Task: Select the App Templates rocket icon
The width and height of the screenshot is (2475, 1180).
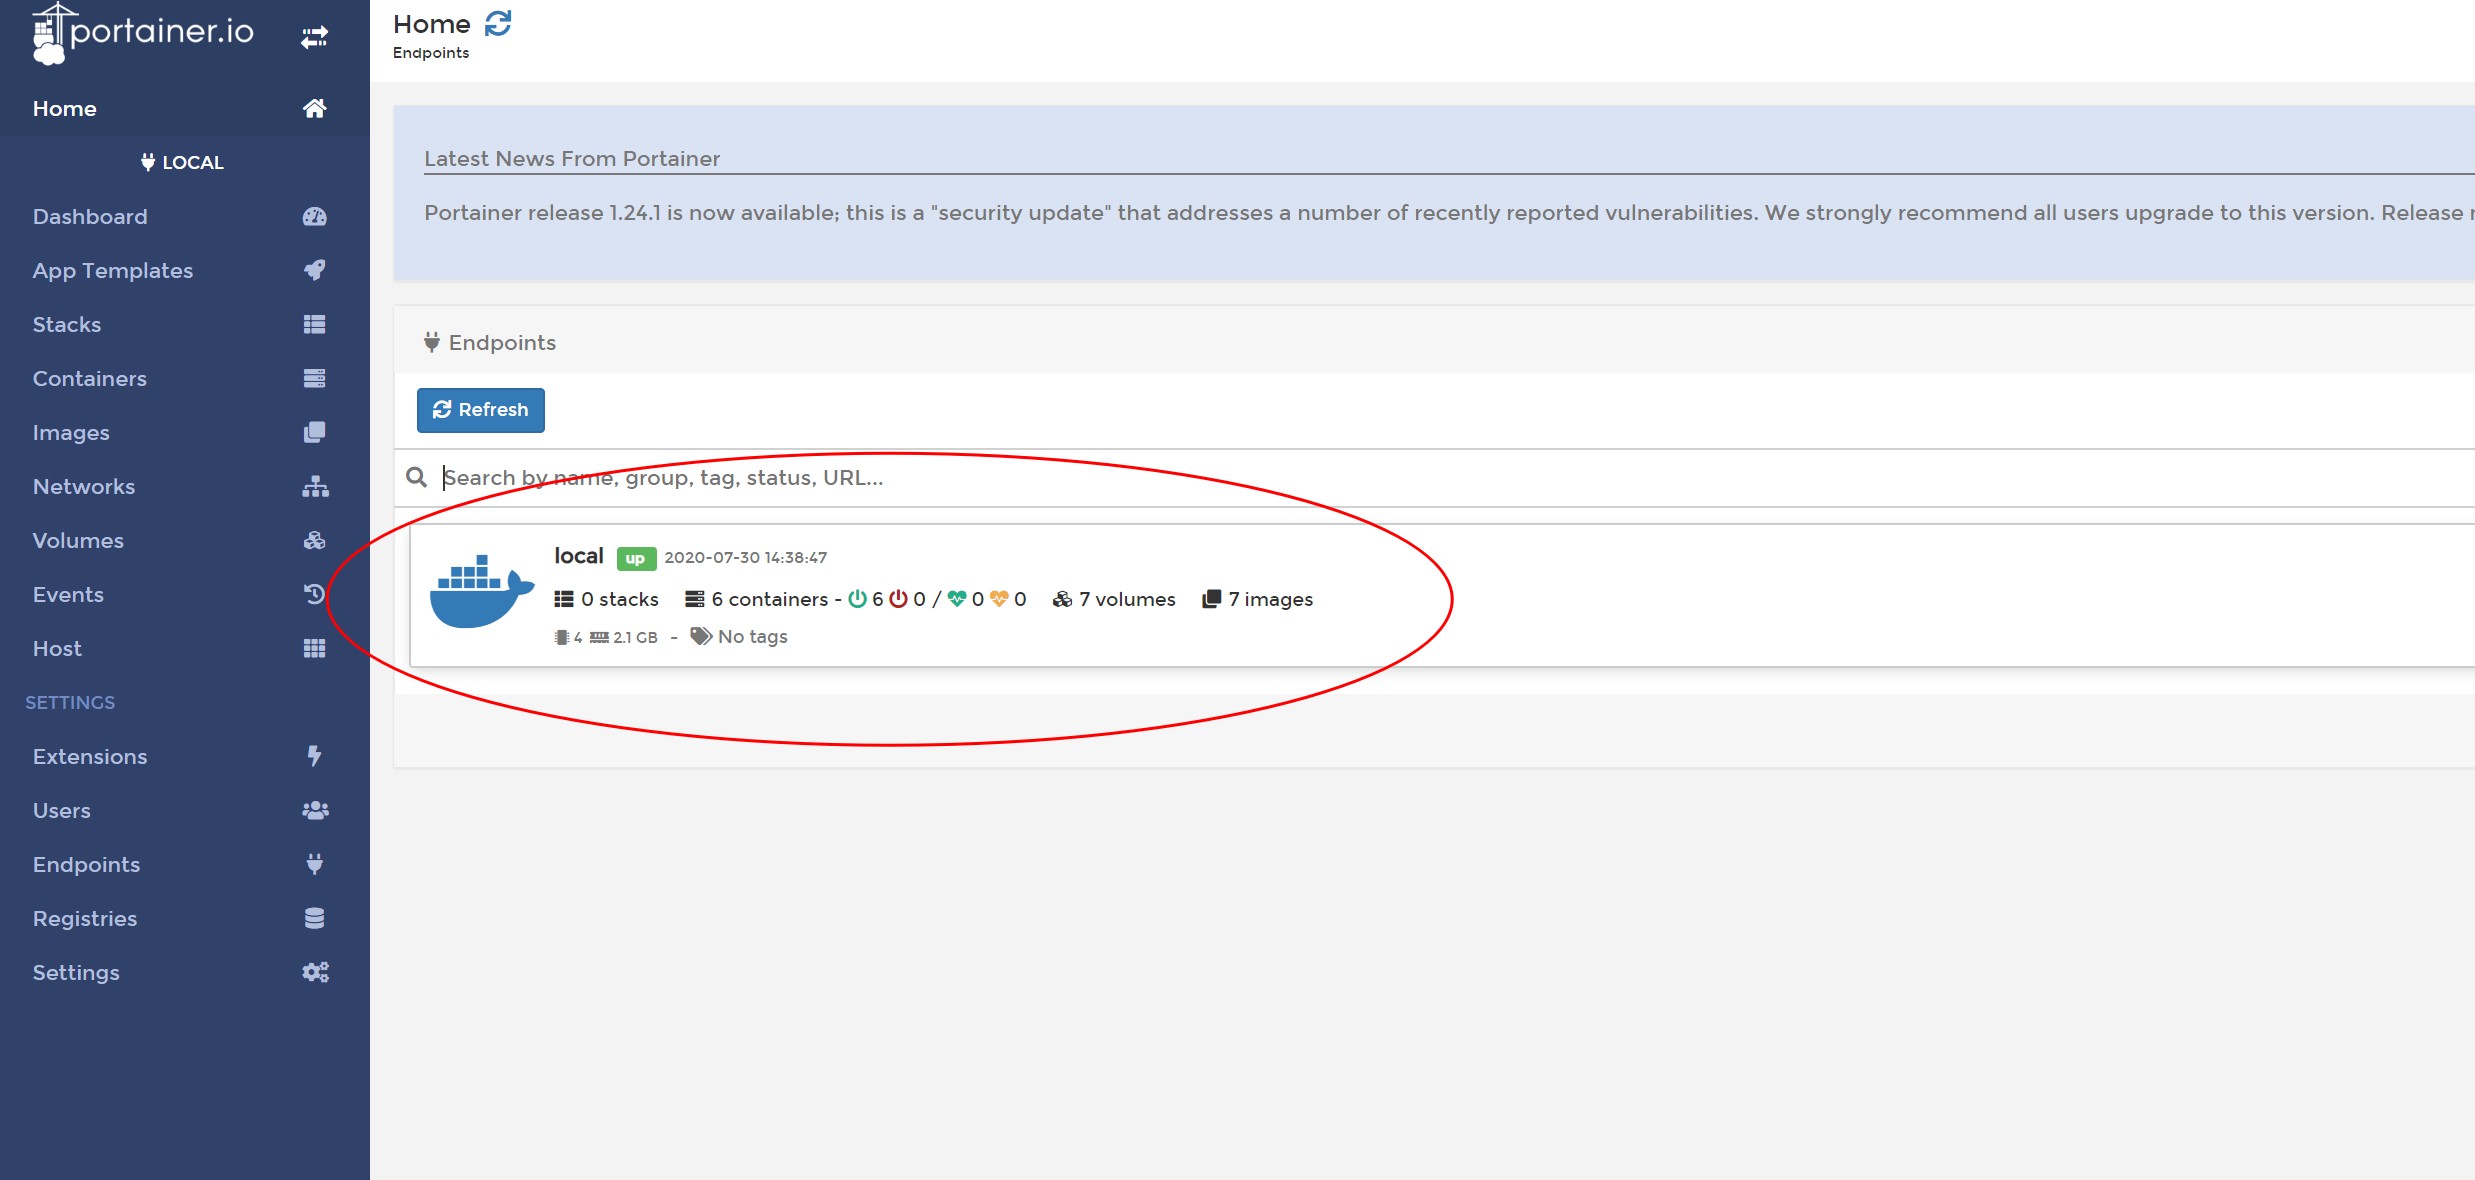Action: tap(315, 270)
